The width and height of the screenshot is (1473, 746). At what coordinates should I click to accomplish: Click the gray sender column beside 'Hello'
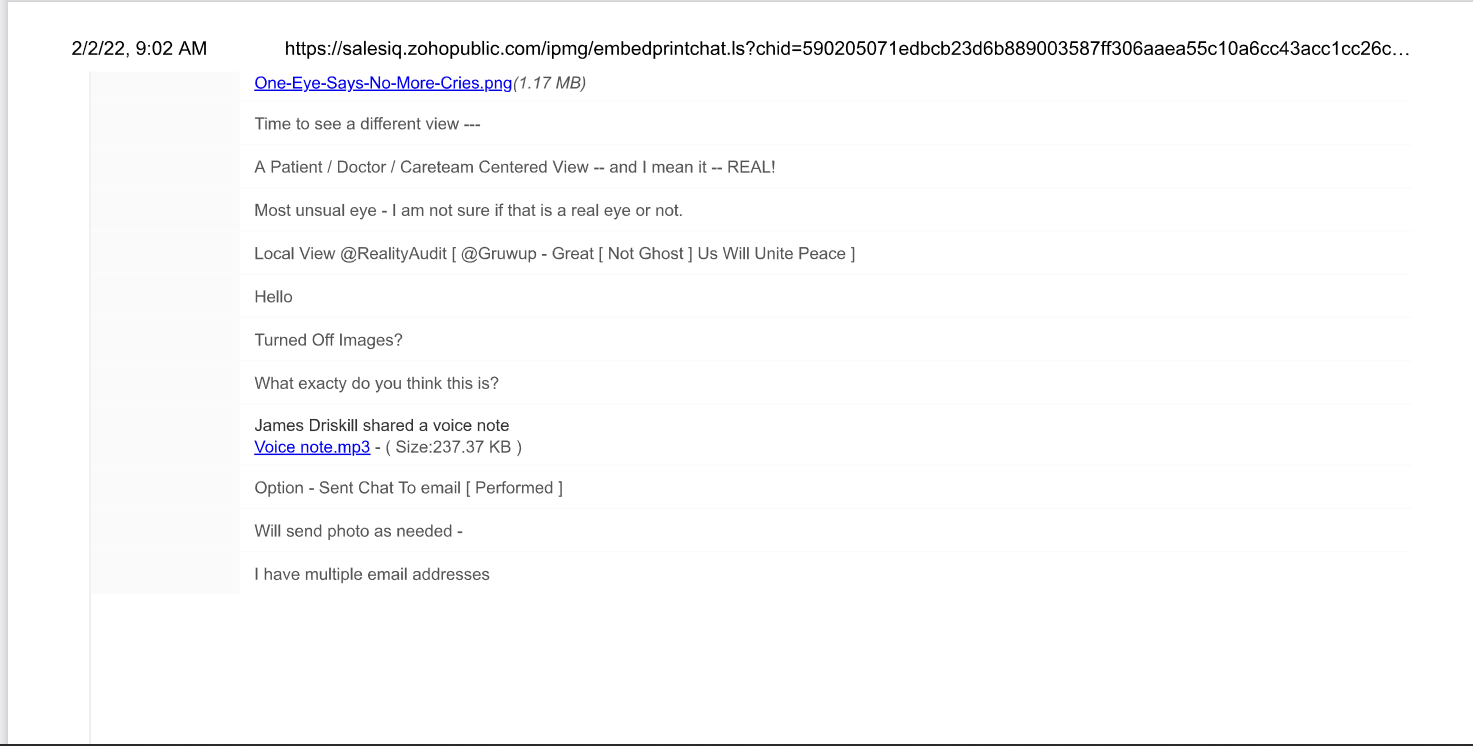(x=165, y=297)
